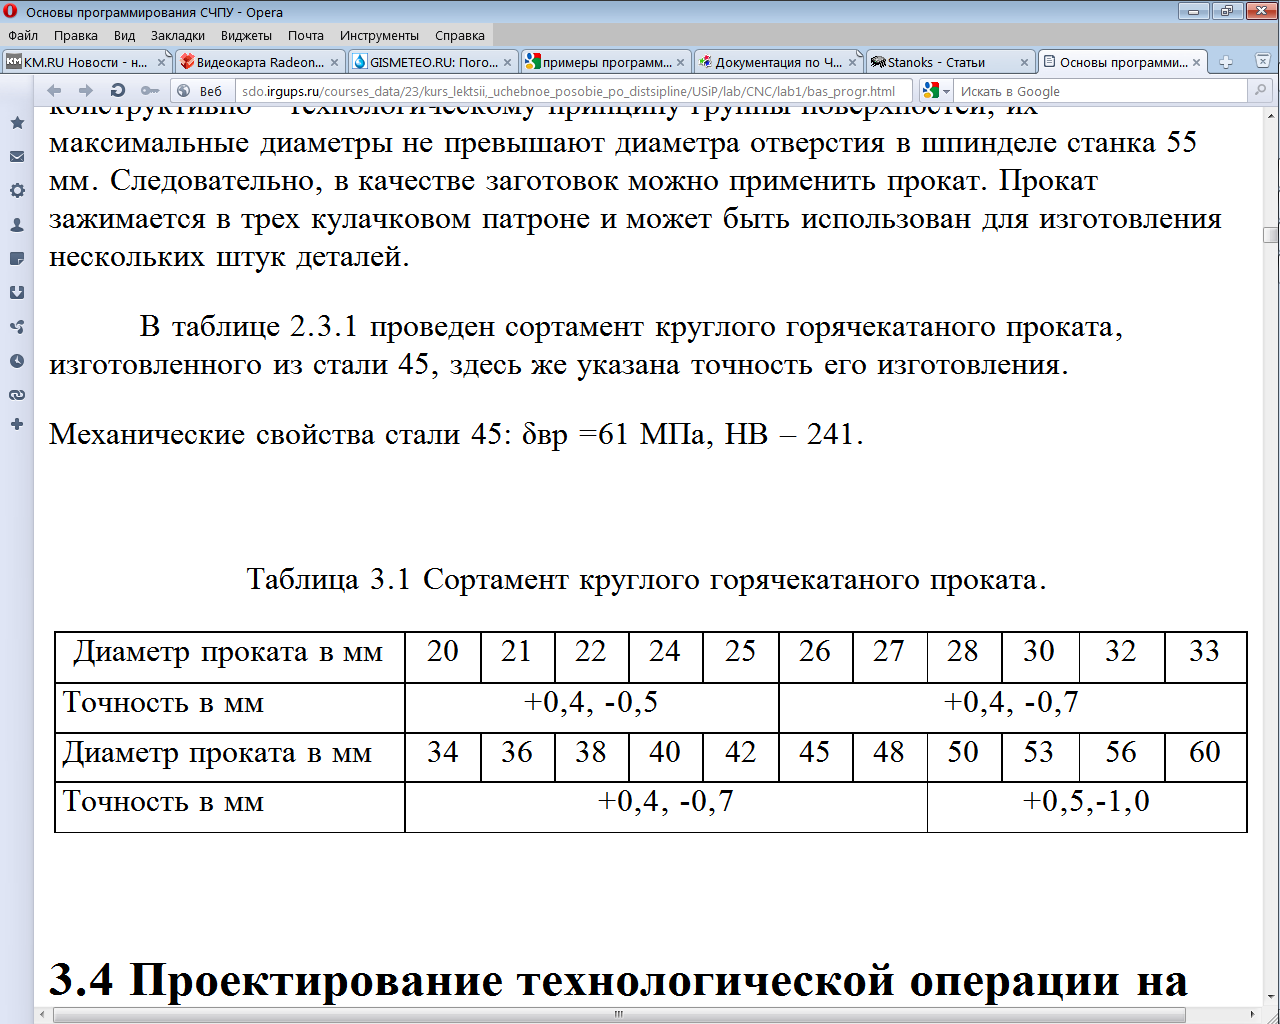Viewport: 1280px width, 1024px height.
Task: Reload the current page
Action: [x=118, y=90]
